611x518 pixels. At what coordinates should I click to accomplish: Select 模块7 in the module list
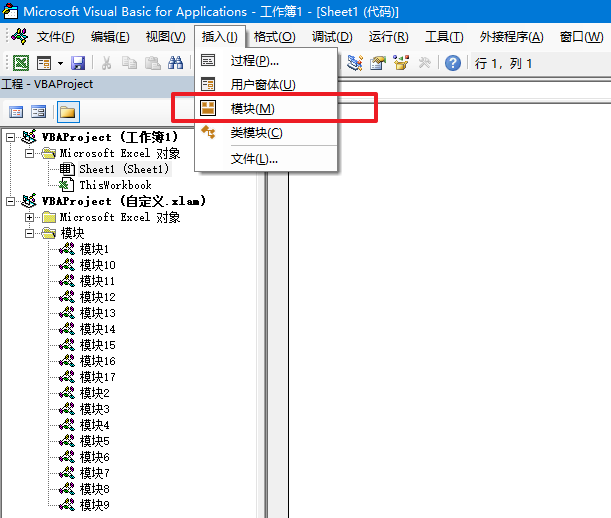click(95, 473)
